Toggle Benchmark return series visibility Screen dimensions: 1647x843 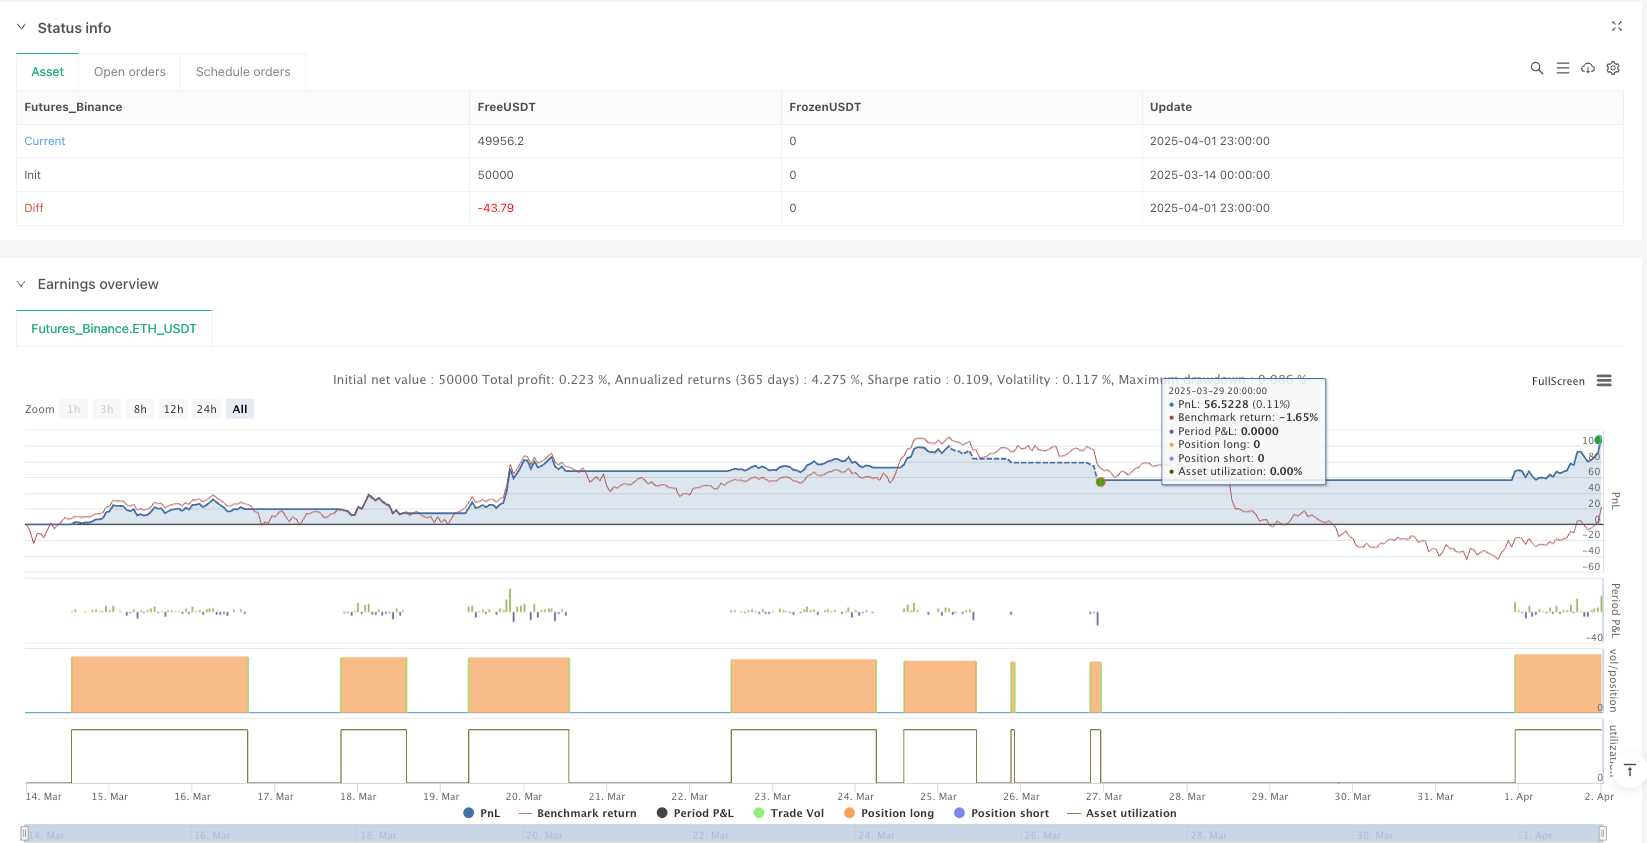tap(577, 813)
